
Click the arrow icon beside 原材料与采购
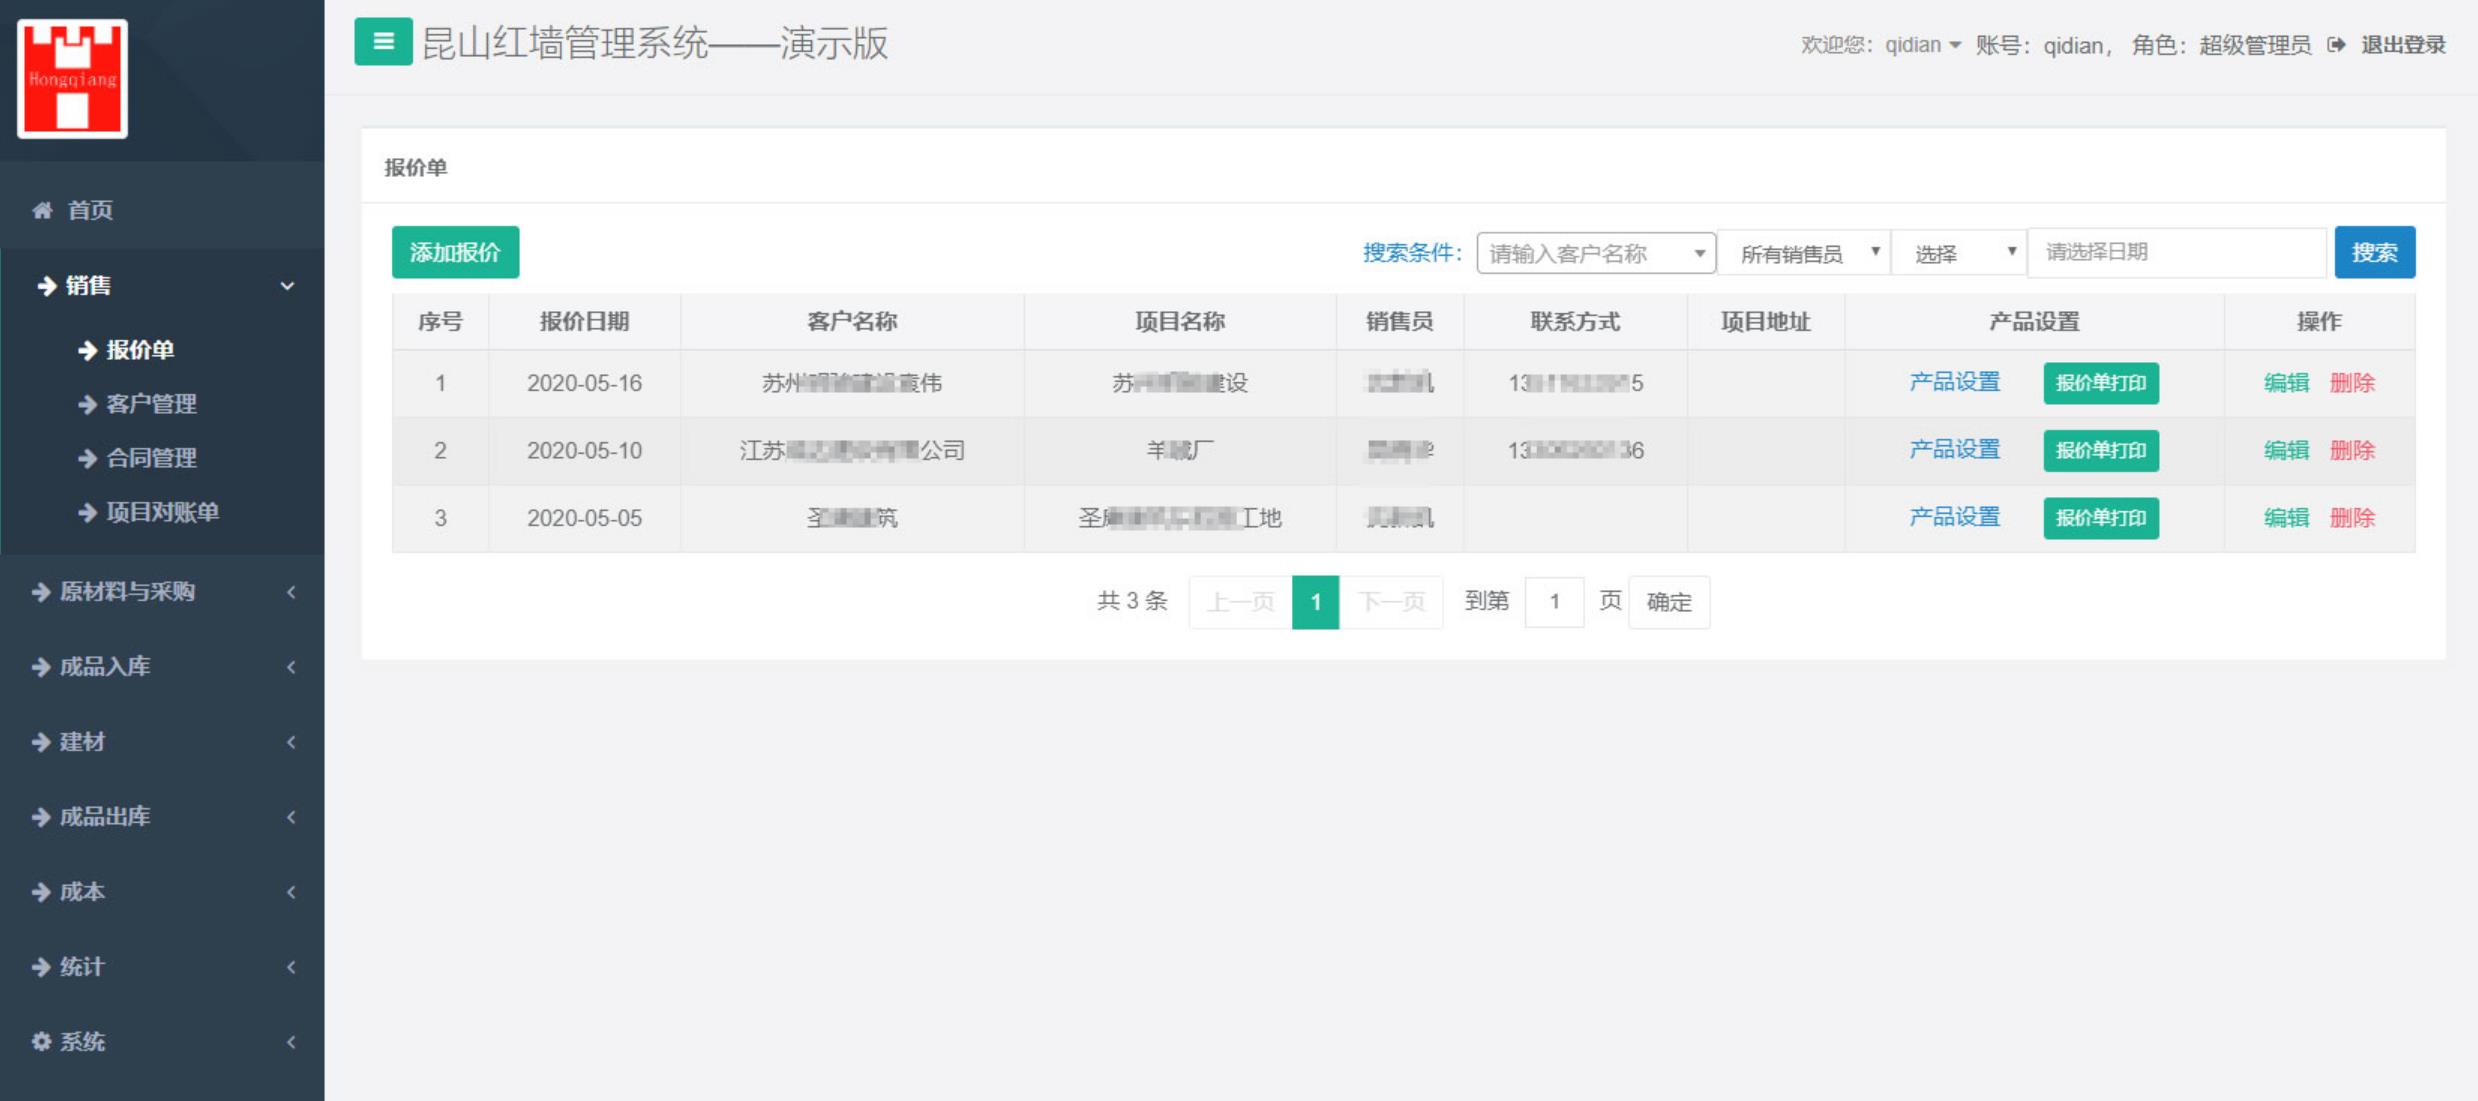(41, 592)
